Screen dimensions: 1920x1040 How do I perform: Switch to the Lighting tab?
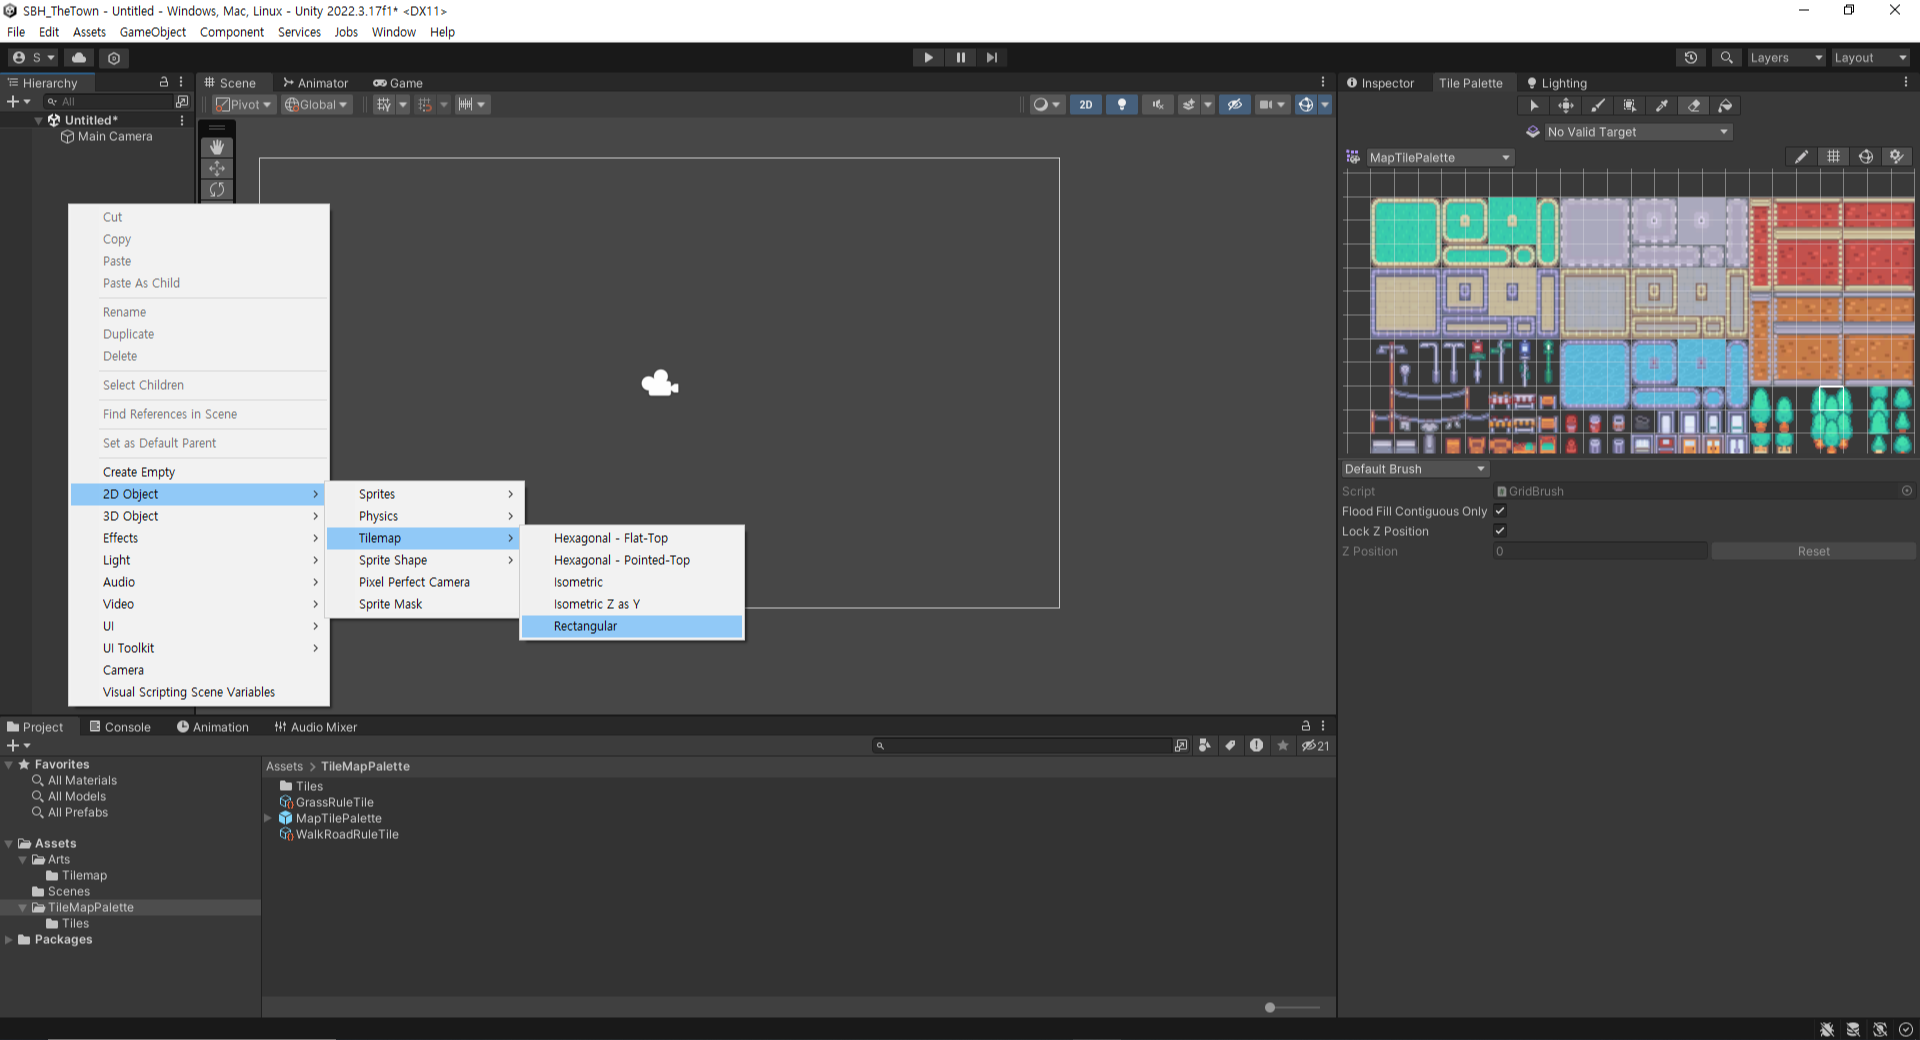pos(1557,83)
